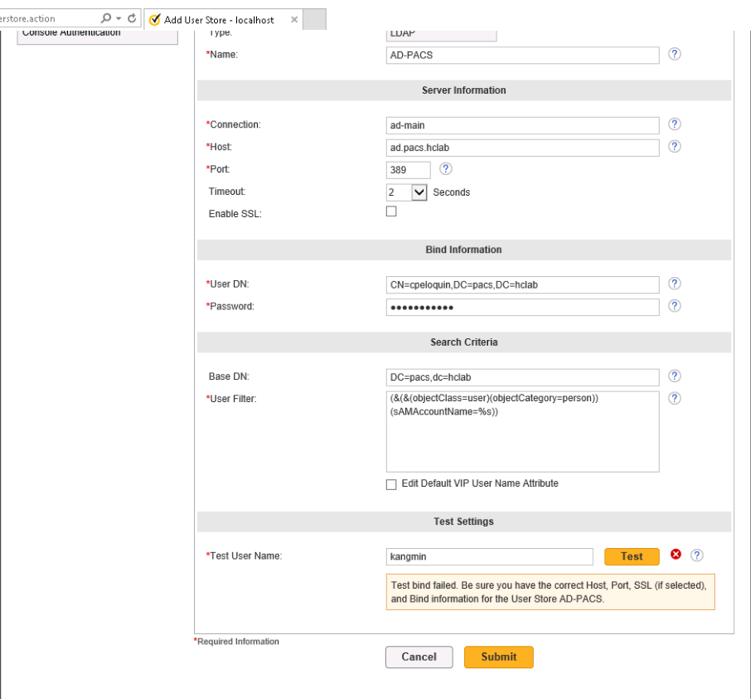The height and width of the screenshot is (699, 751).
Task: Open help icon beside Name field
Action: 674,54
